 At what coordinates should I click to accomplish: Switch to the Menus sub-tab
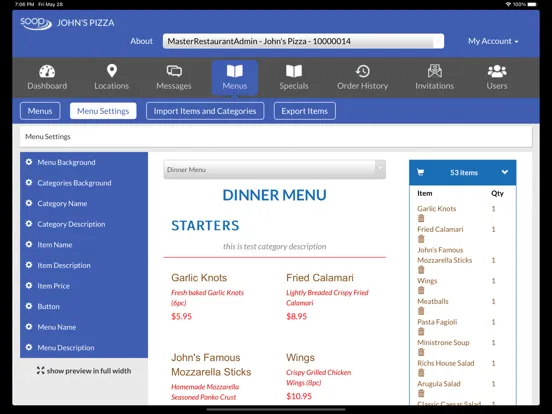(40, 111)
